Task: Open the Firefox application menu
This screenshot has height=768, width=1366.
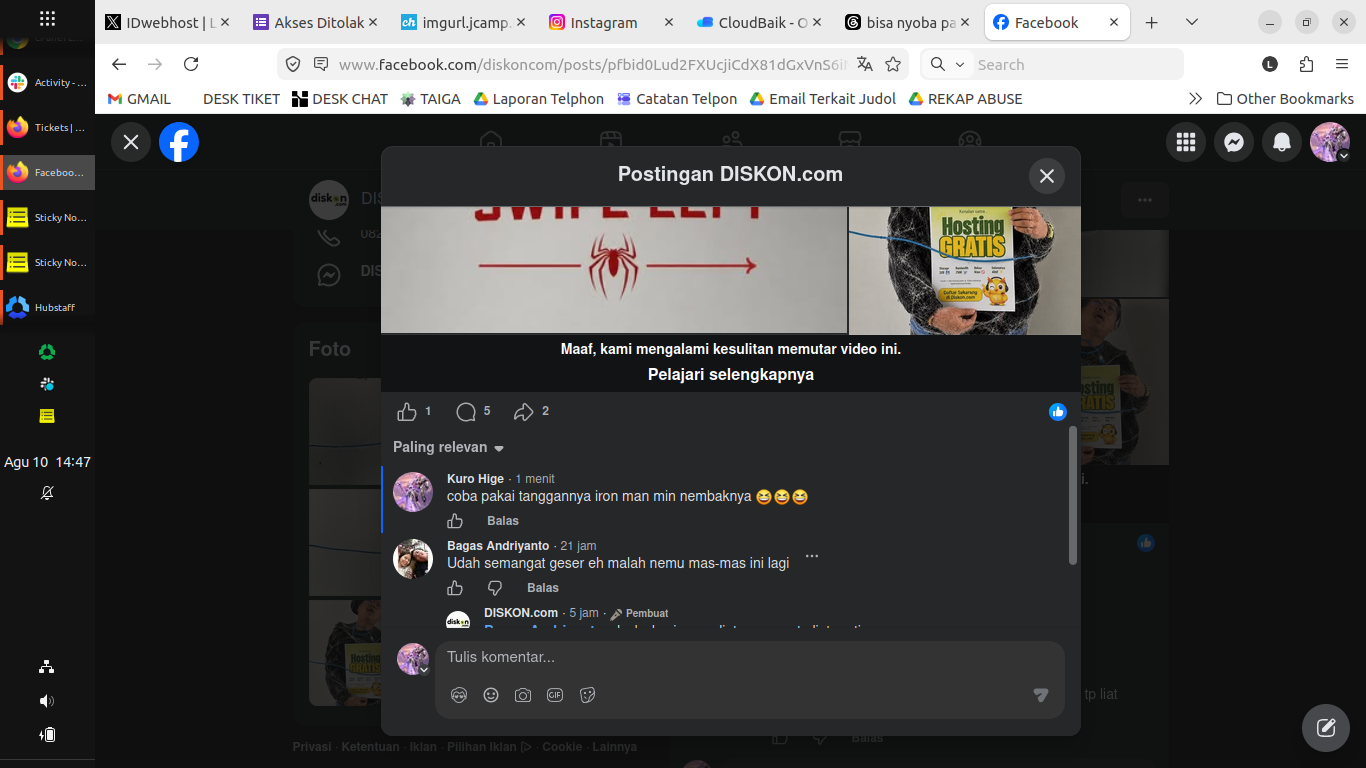Action: click(1342, 64)
